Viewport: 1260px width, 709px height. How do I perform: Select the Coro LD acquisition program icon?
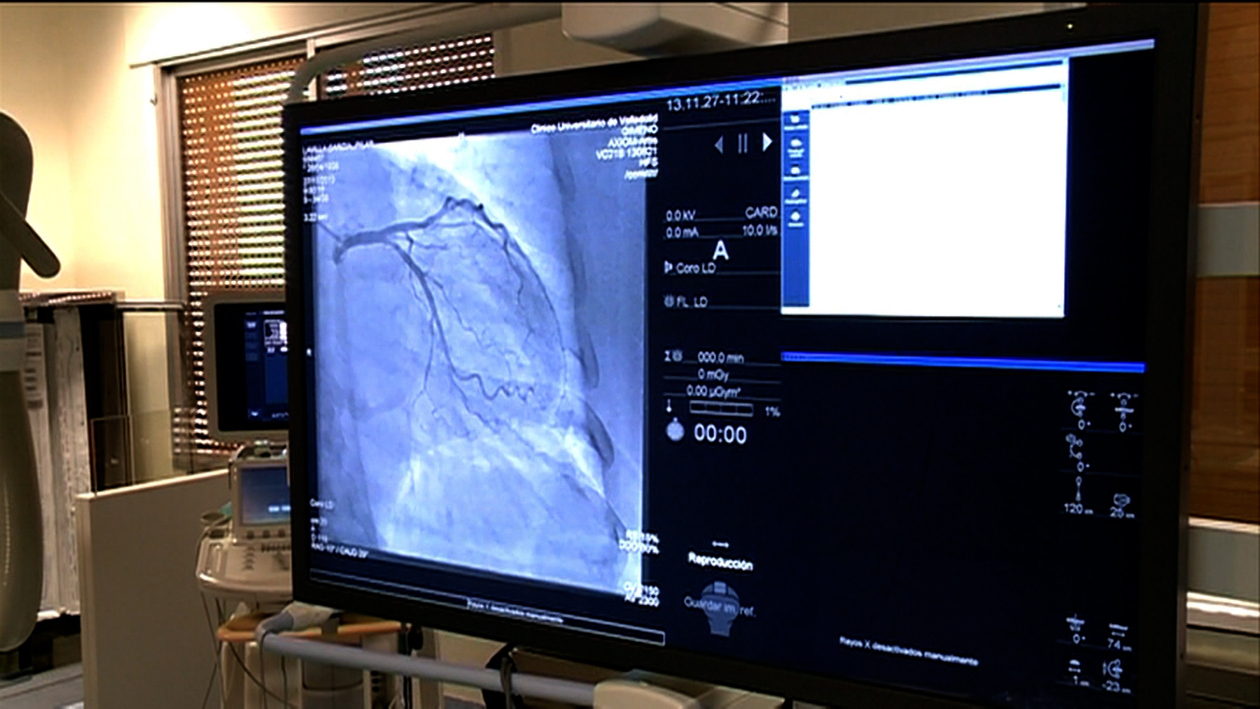pos(666,266)
